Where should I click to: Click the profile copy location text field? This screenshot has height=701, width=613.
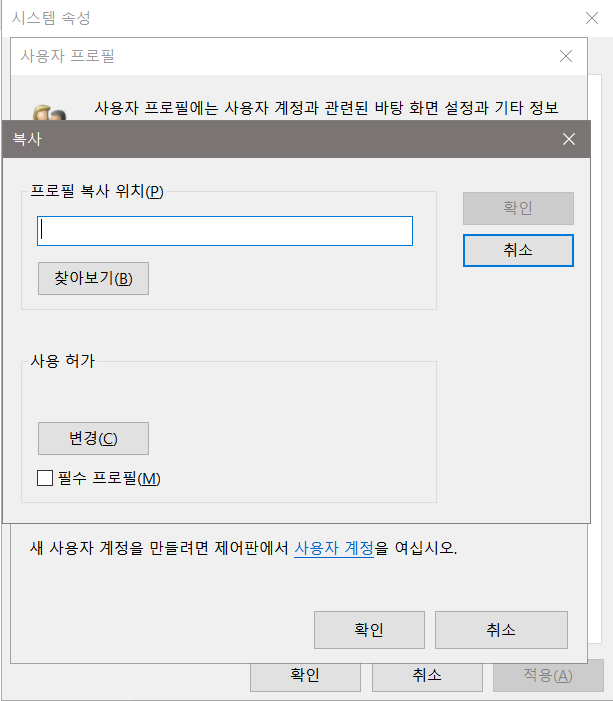click(x=224, y=231)
